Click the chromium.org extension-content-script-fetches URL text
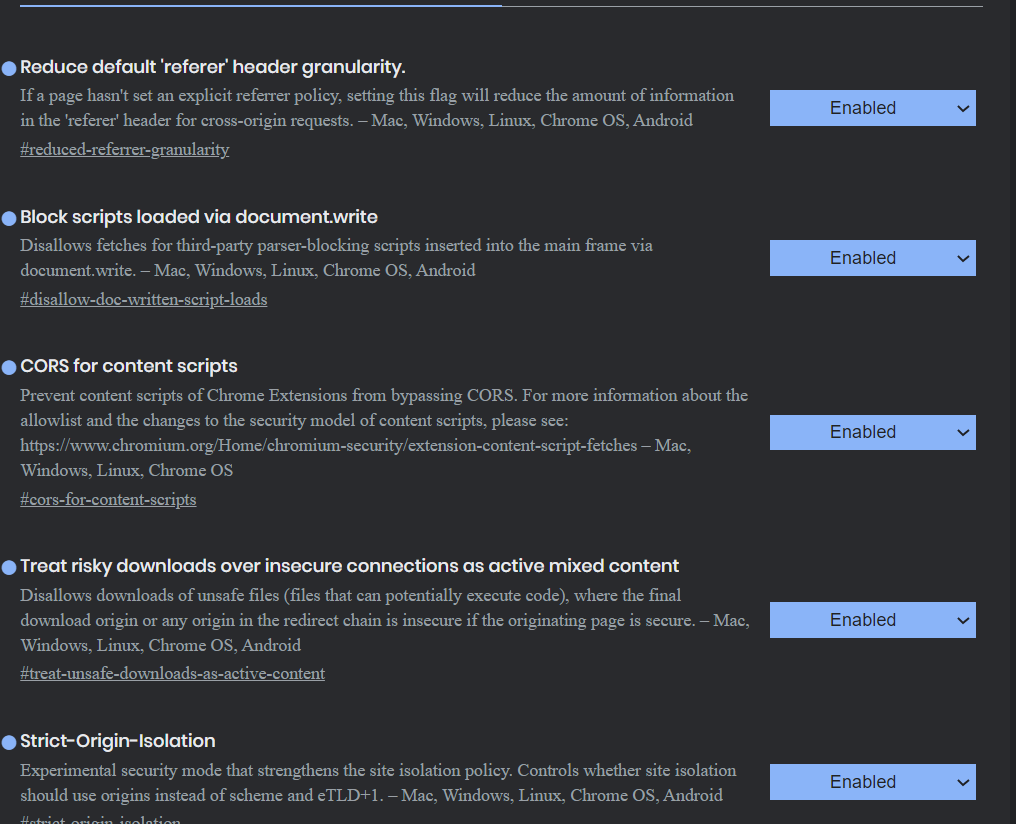This screenshot has width=1016, height=824. tap(329, 445)
